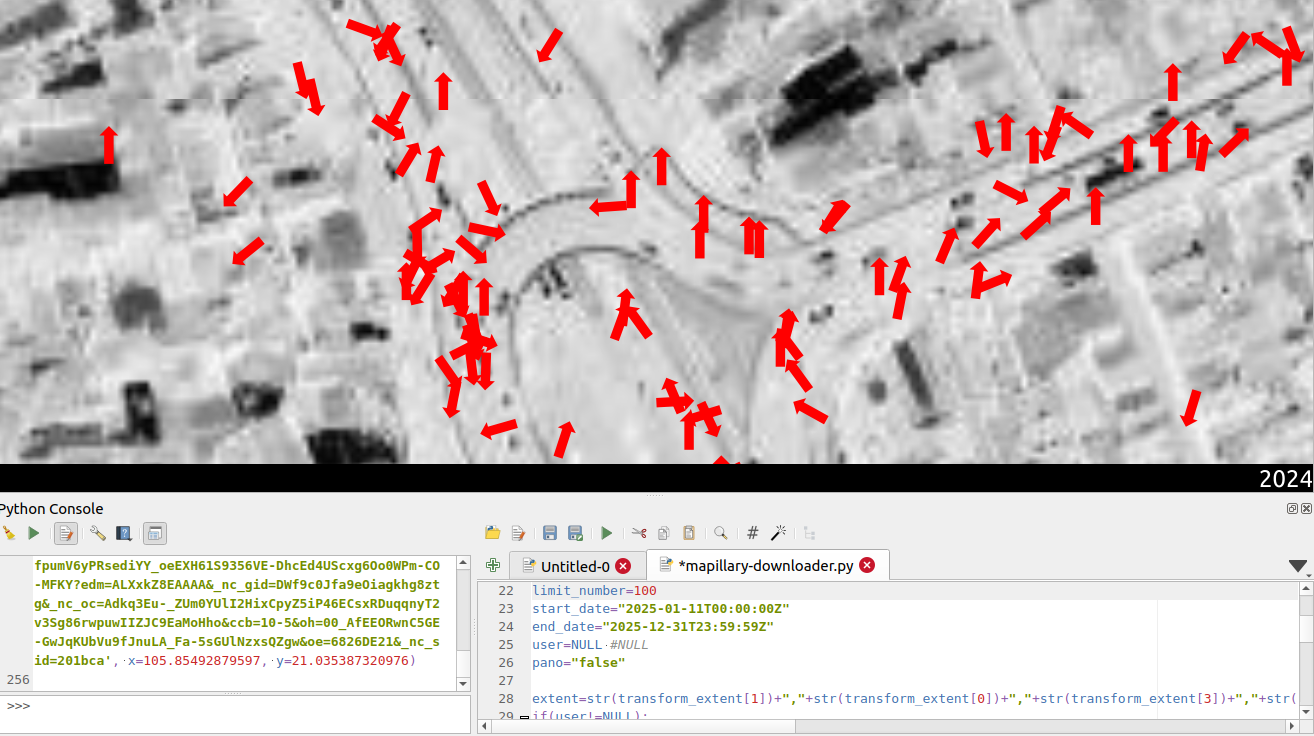
Task: Save script as a new file
Action: click(575, 533)
